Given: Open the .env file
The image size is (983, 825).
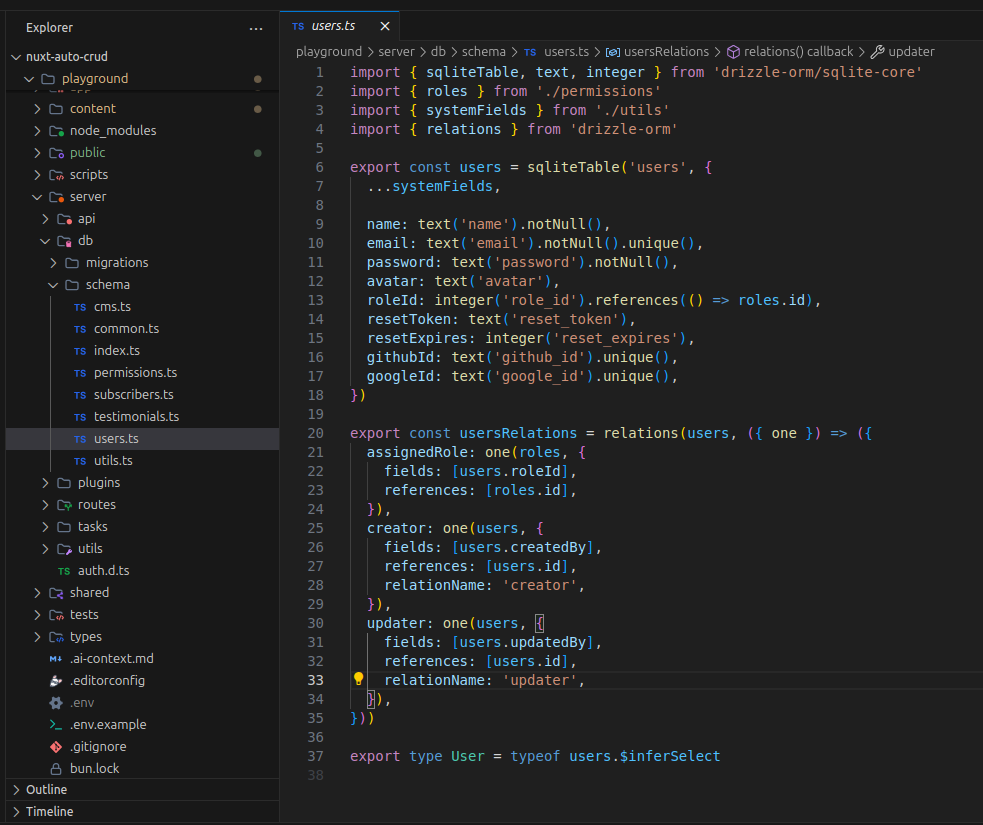Looking at the screenshot, I should pos(81,703).
